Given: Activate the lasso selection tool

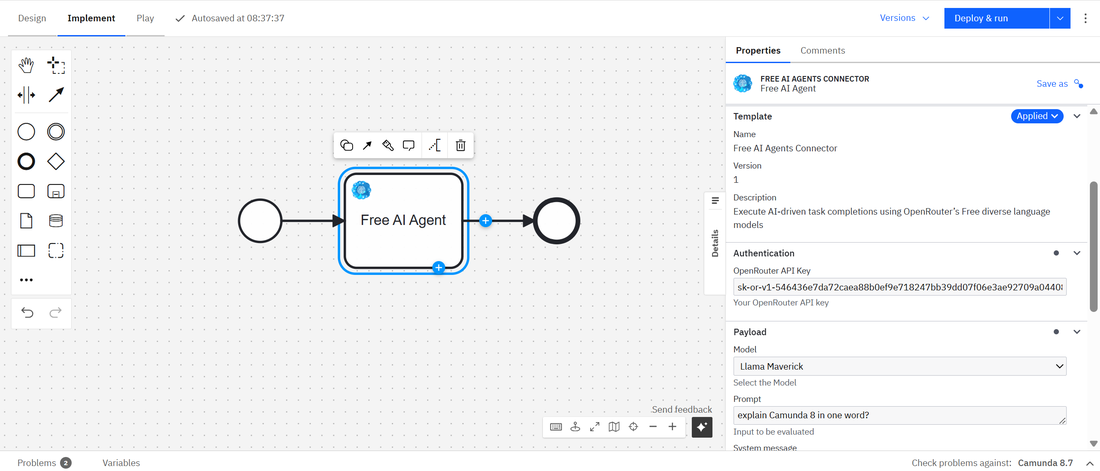Looking at the screenshot, I should click(56, 65).
